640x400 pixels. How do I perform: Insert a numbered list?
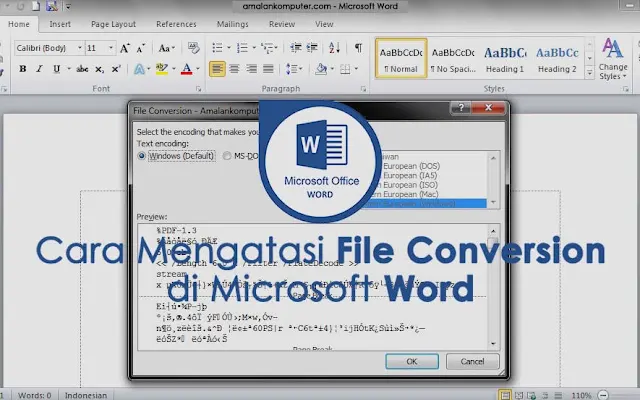(242, 48)
